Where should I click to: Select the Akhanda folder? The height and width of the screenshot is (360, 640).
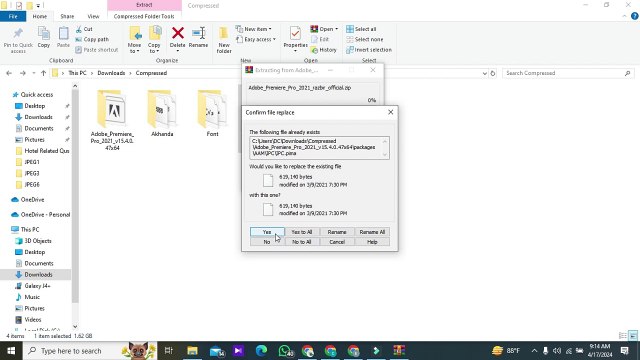[162, 113]
